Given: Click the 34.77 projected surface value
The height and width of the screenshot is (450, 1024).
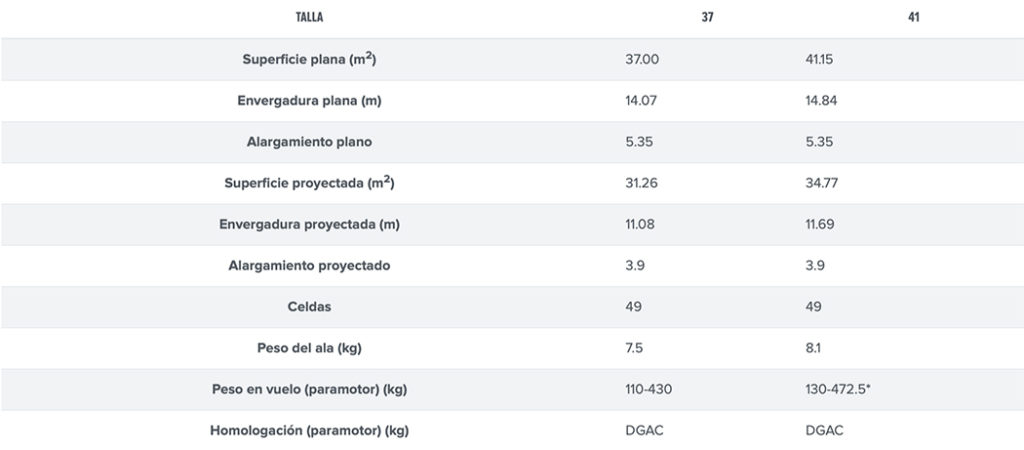Looking at the screenshot, I should coord(820,184).
